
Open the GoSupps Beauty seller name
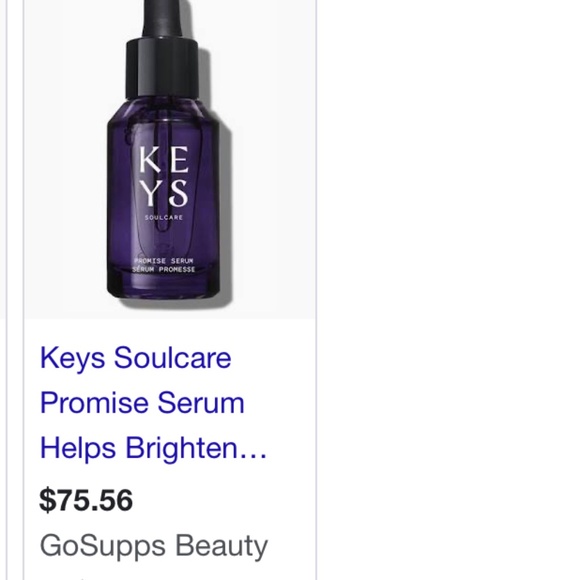tap(154, 546)
